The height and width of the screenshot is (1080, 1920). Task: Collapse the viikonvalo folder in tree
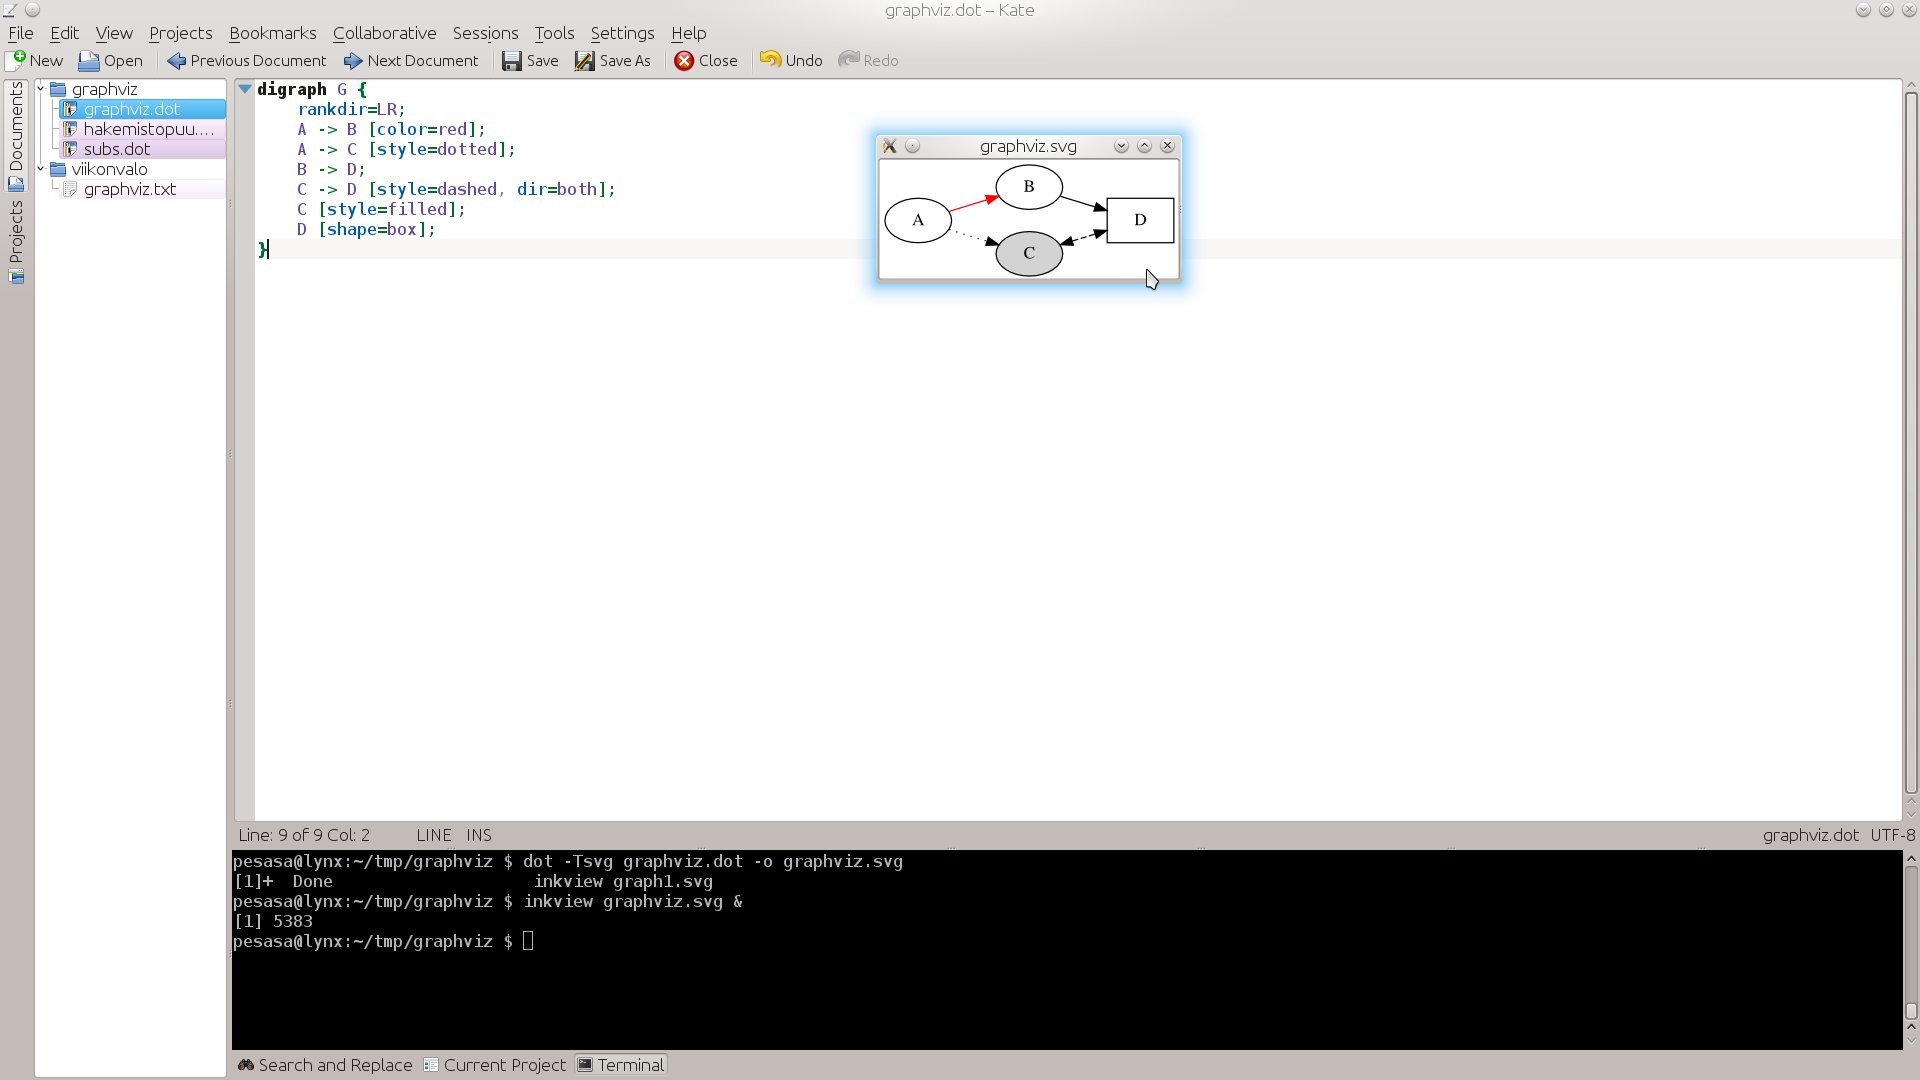click(41, 169)
